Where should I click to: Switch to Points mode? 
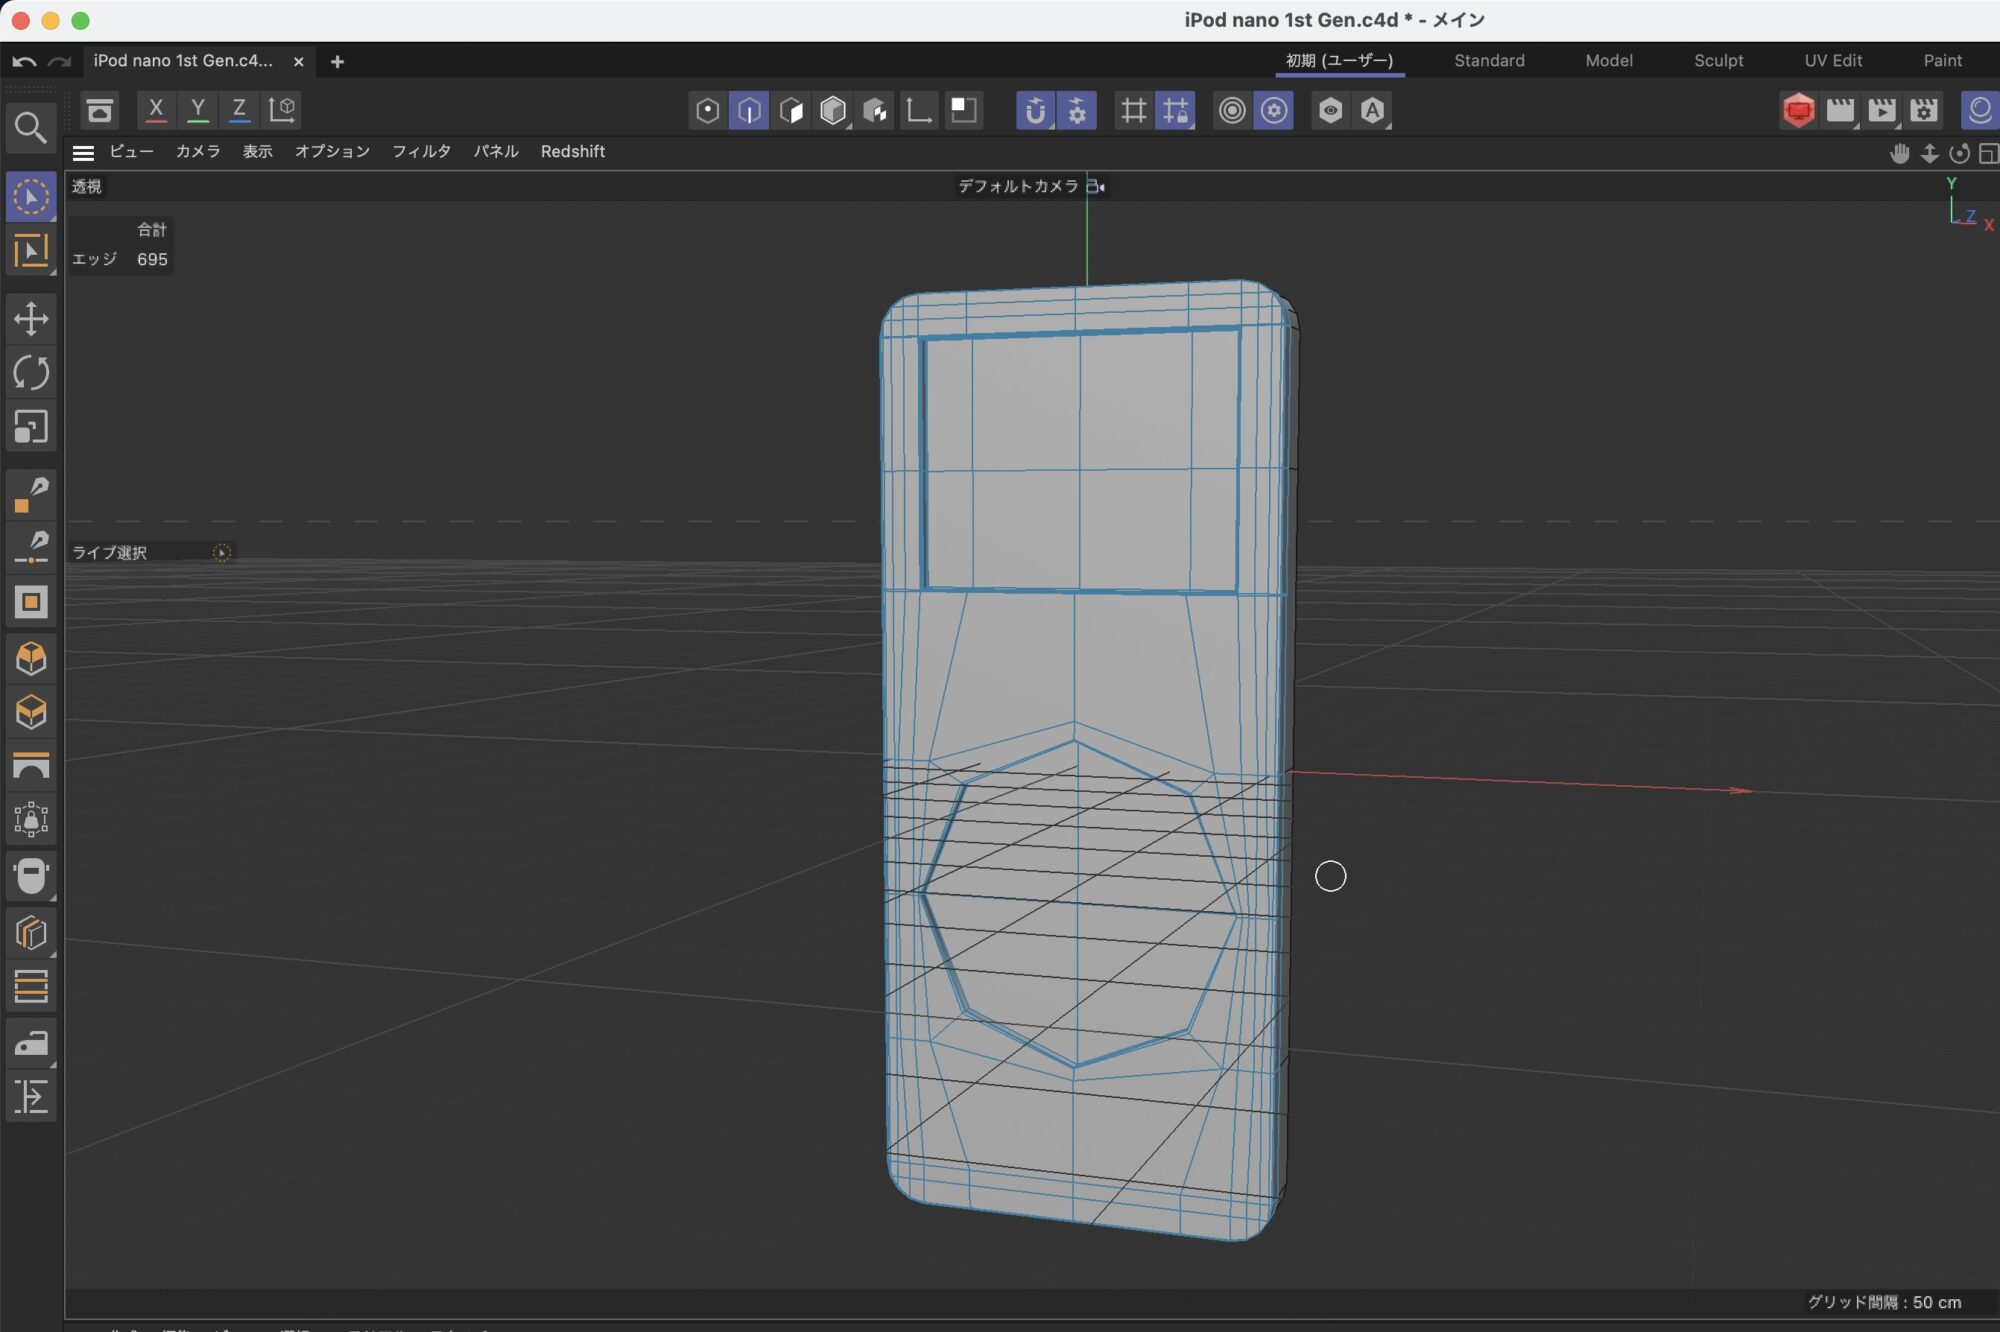pos(707,110)
